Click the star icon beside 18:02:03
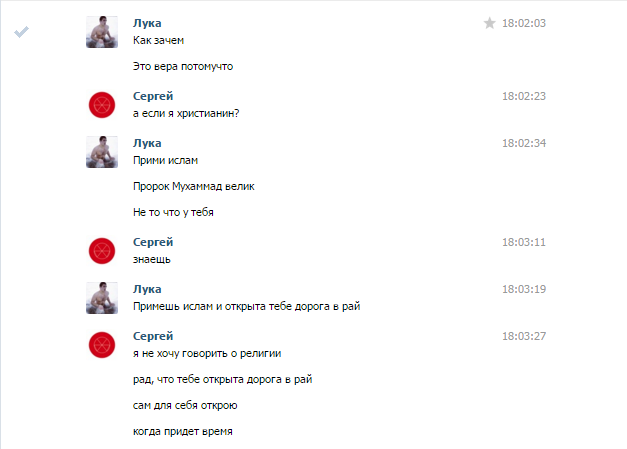The height and width of the screenshot is (449, 627). click(489, 23)
